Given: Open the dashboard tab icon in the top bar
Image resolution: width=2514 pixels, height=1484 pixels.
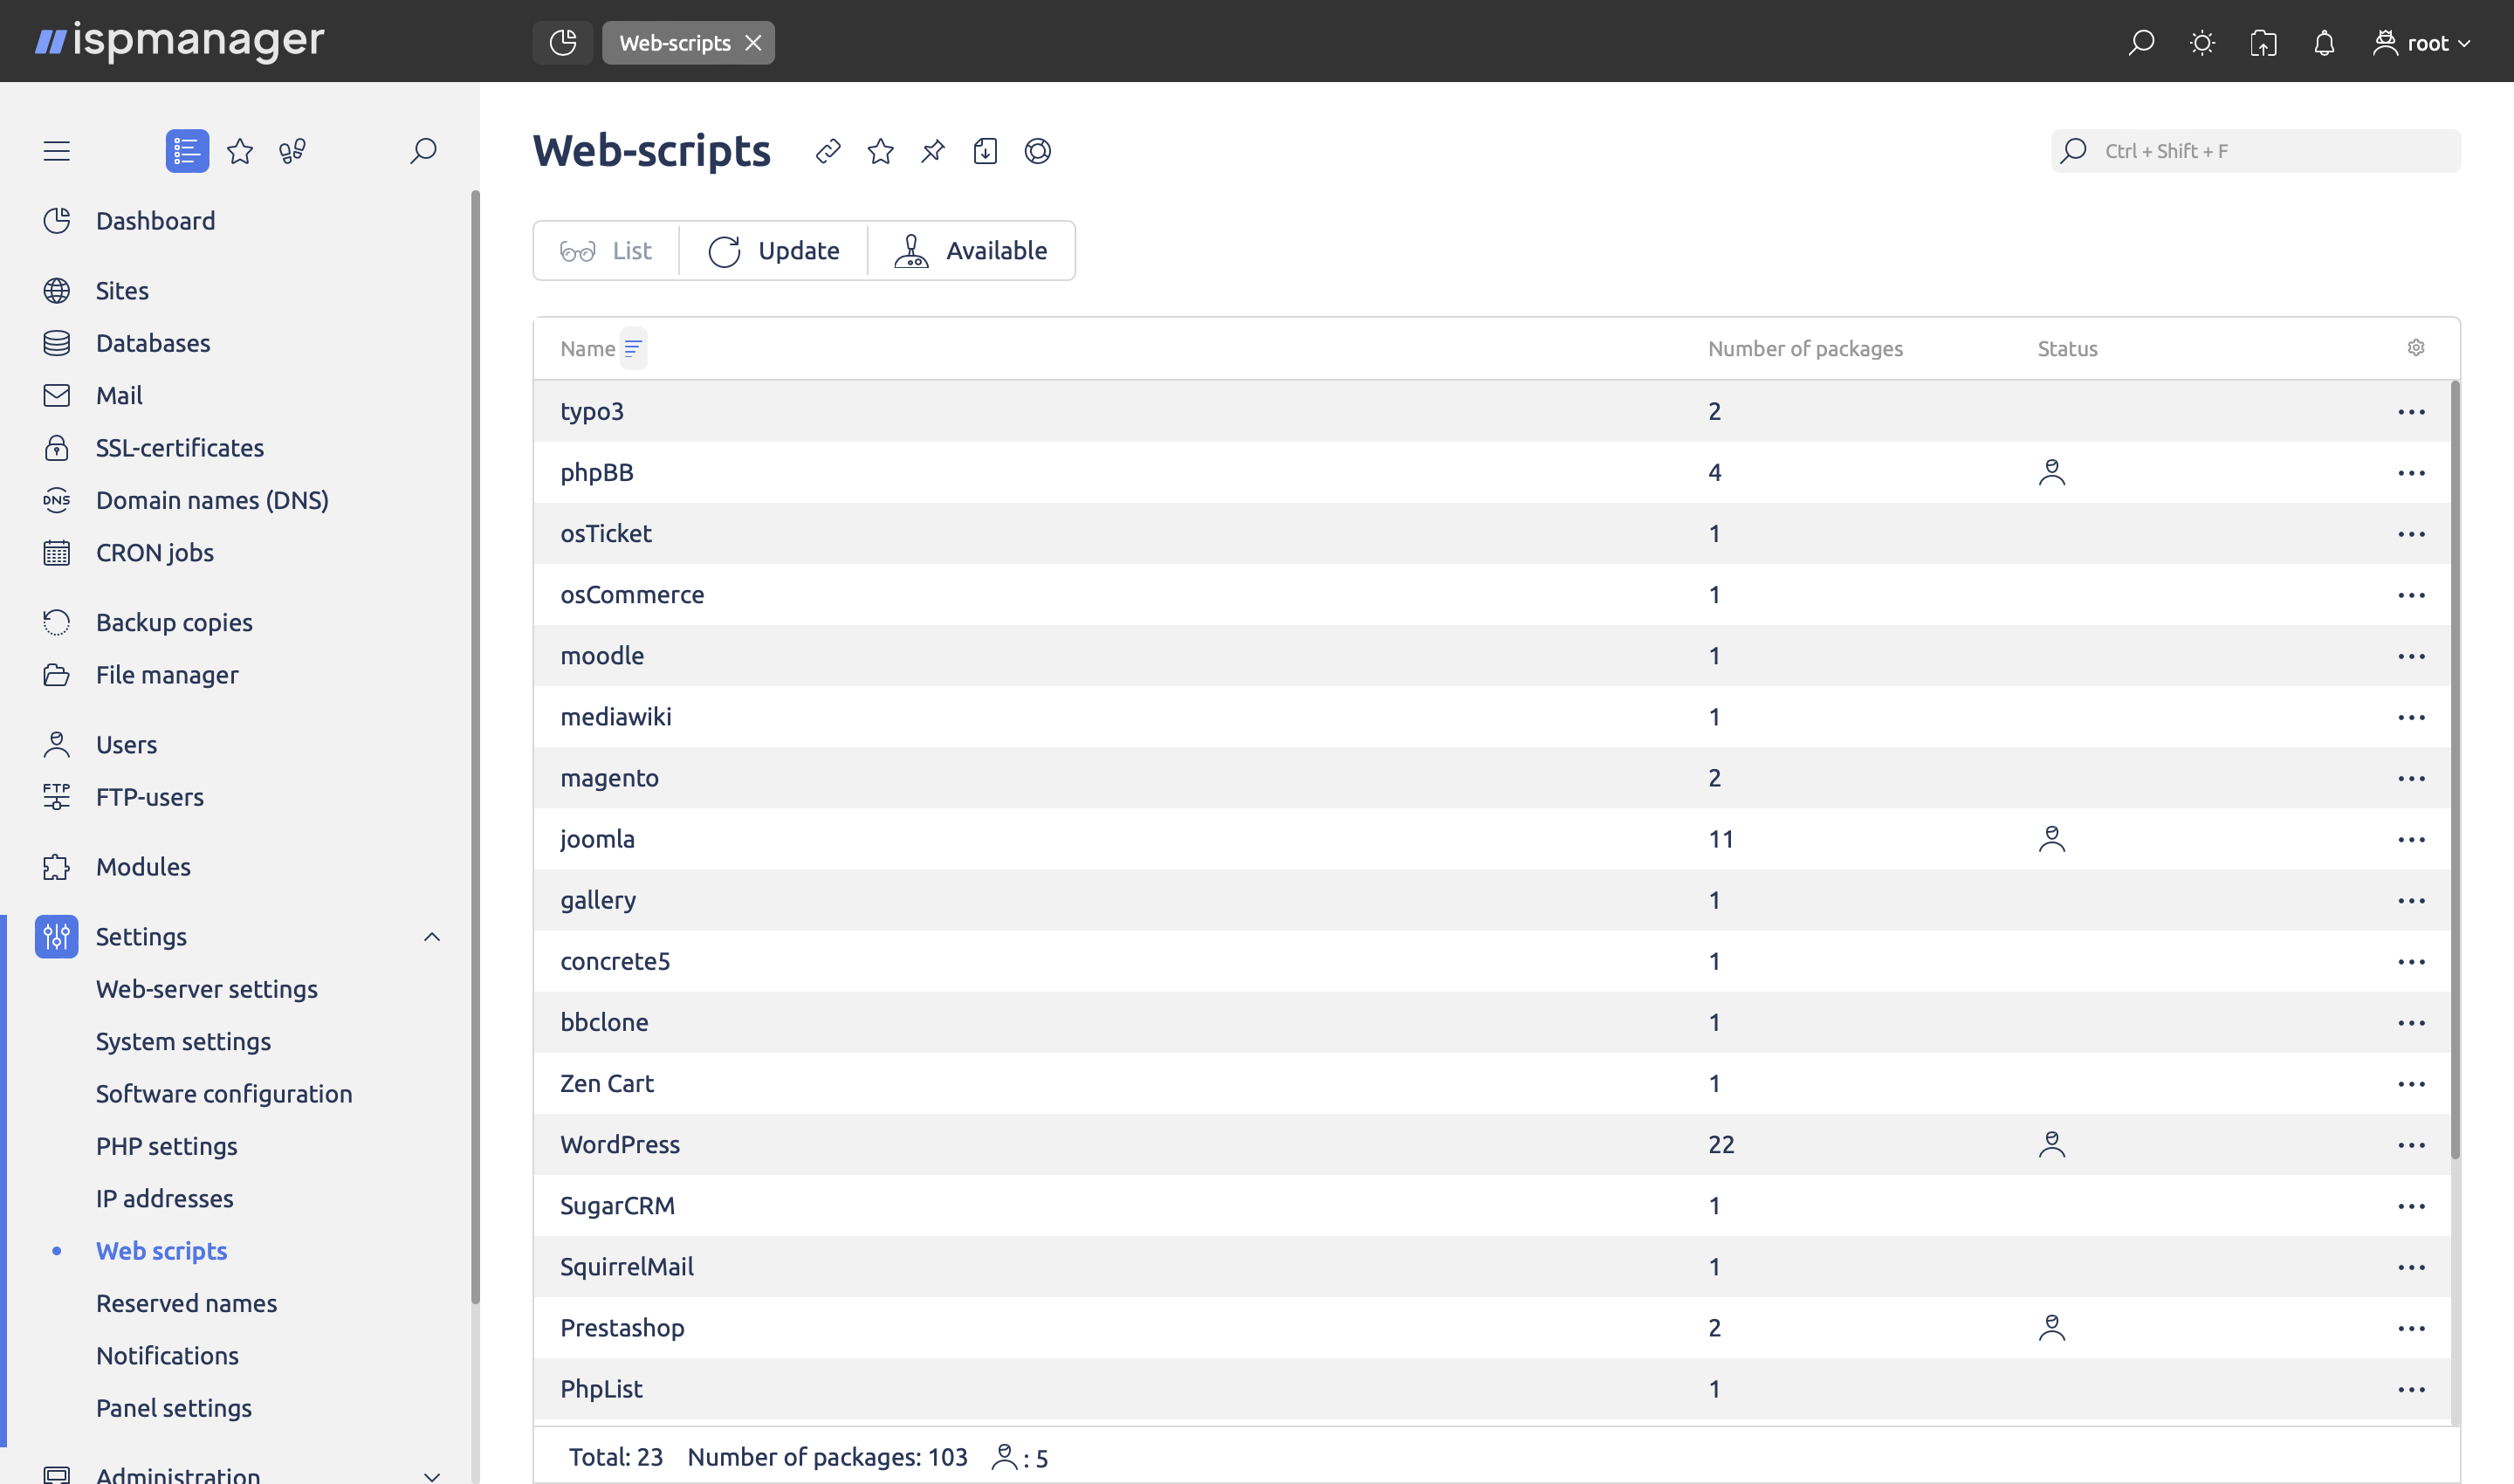Looking at the screenshot, I should (563, 43).
